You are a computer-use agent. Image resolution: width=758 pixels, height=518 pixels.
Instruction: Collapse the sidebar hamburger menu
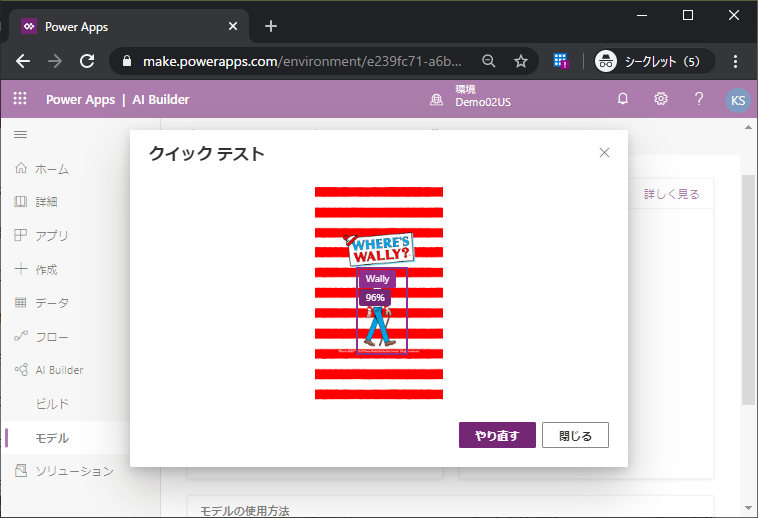20,134
